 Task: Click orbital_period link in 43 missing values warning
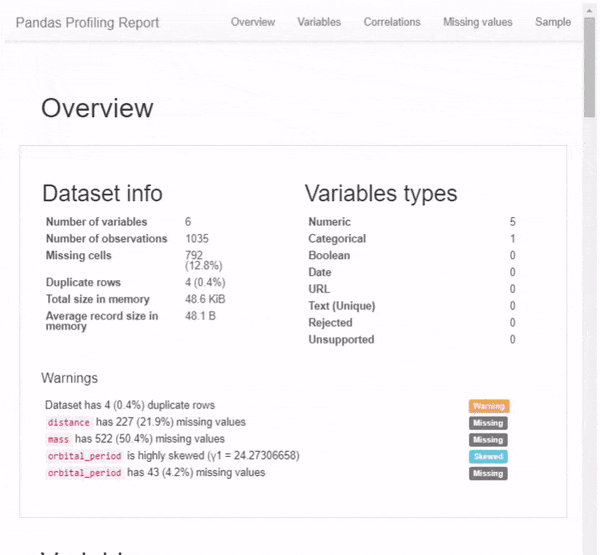point(84,473)
